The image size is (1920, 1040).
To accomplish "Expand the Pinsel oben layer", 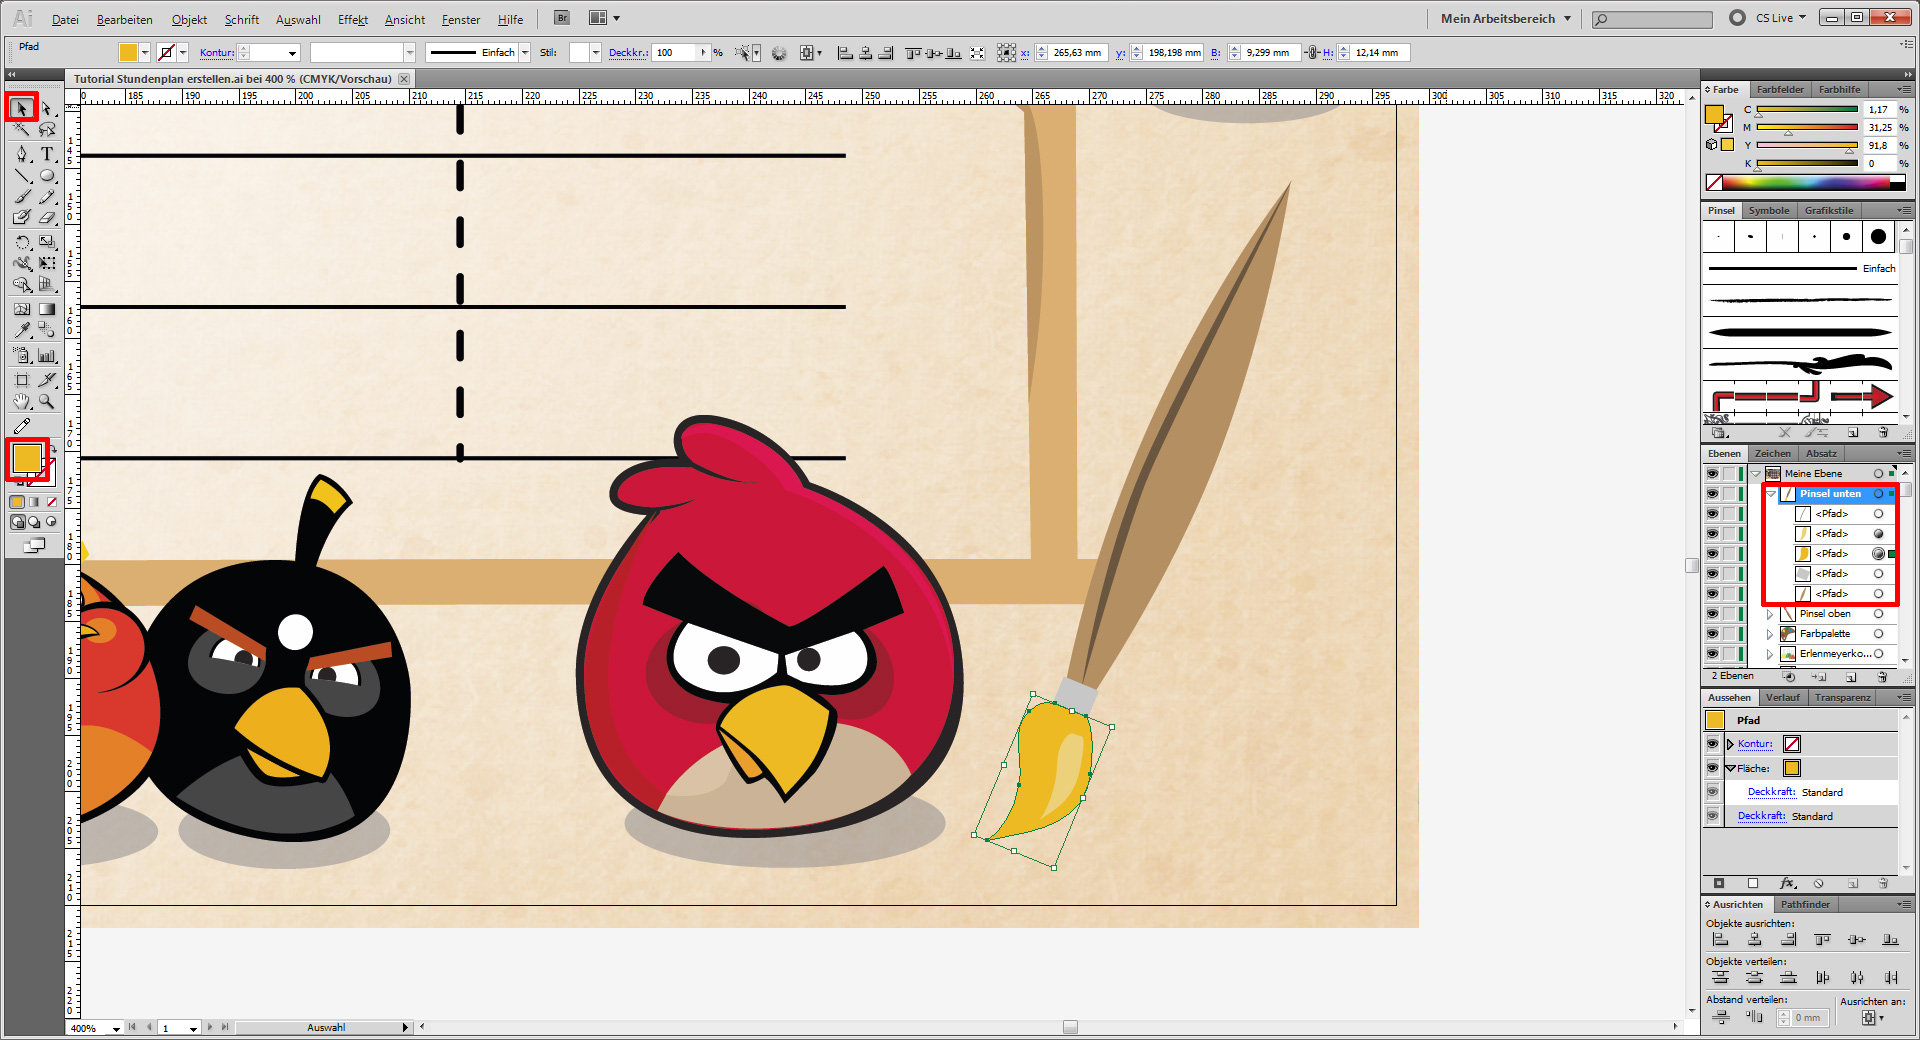I will click(x=1770, y=614).
